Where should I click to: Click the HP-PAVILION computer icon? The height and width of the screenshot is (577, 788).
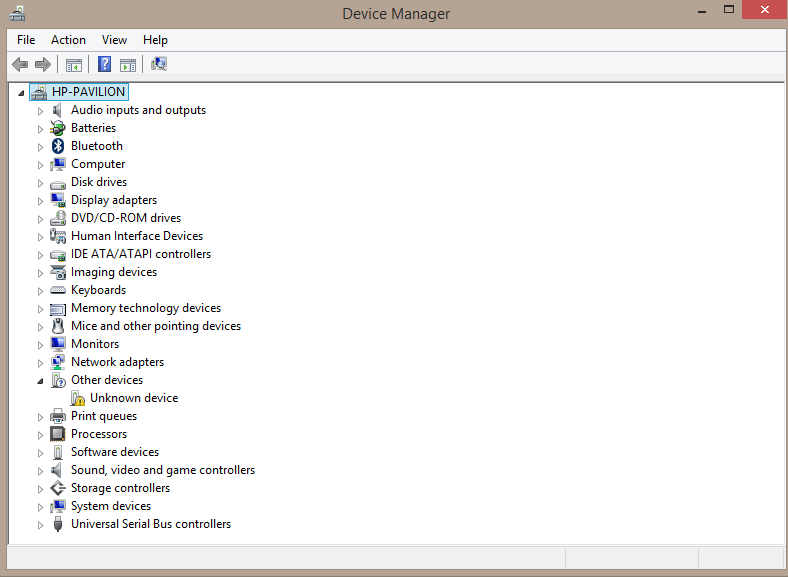click(39, 92)
